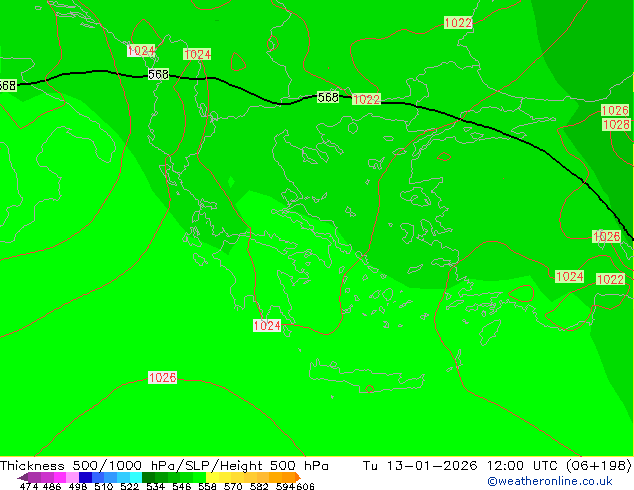This screenshot has width=634, height=490.
Task: Click the forecast date "Tu 13-01-2026 12:00 UTC"
Action: coord(459,466)
